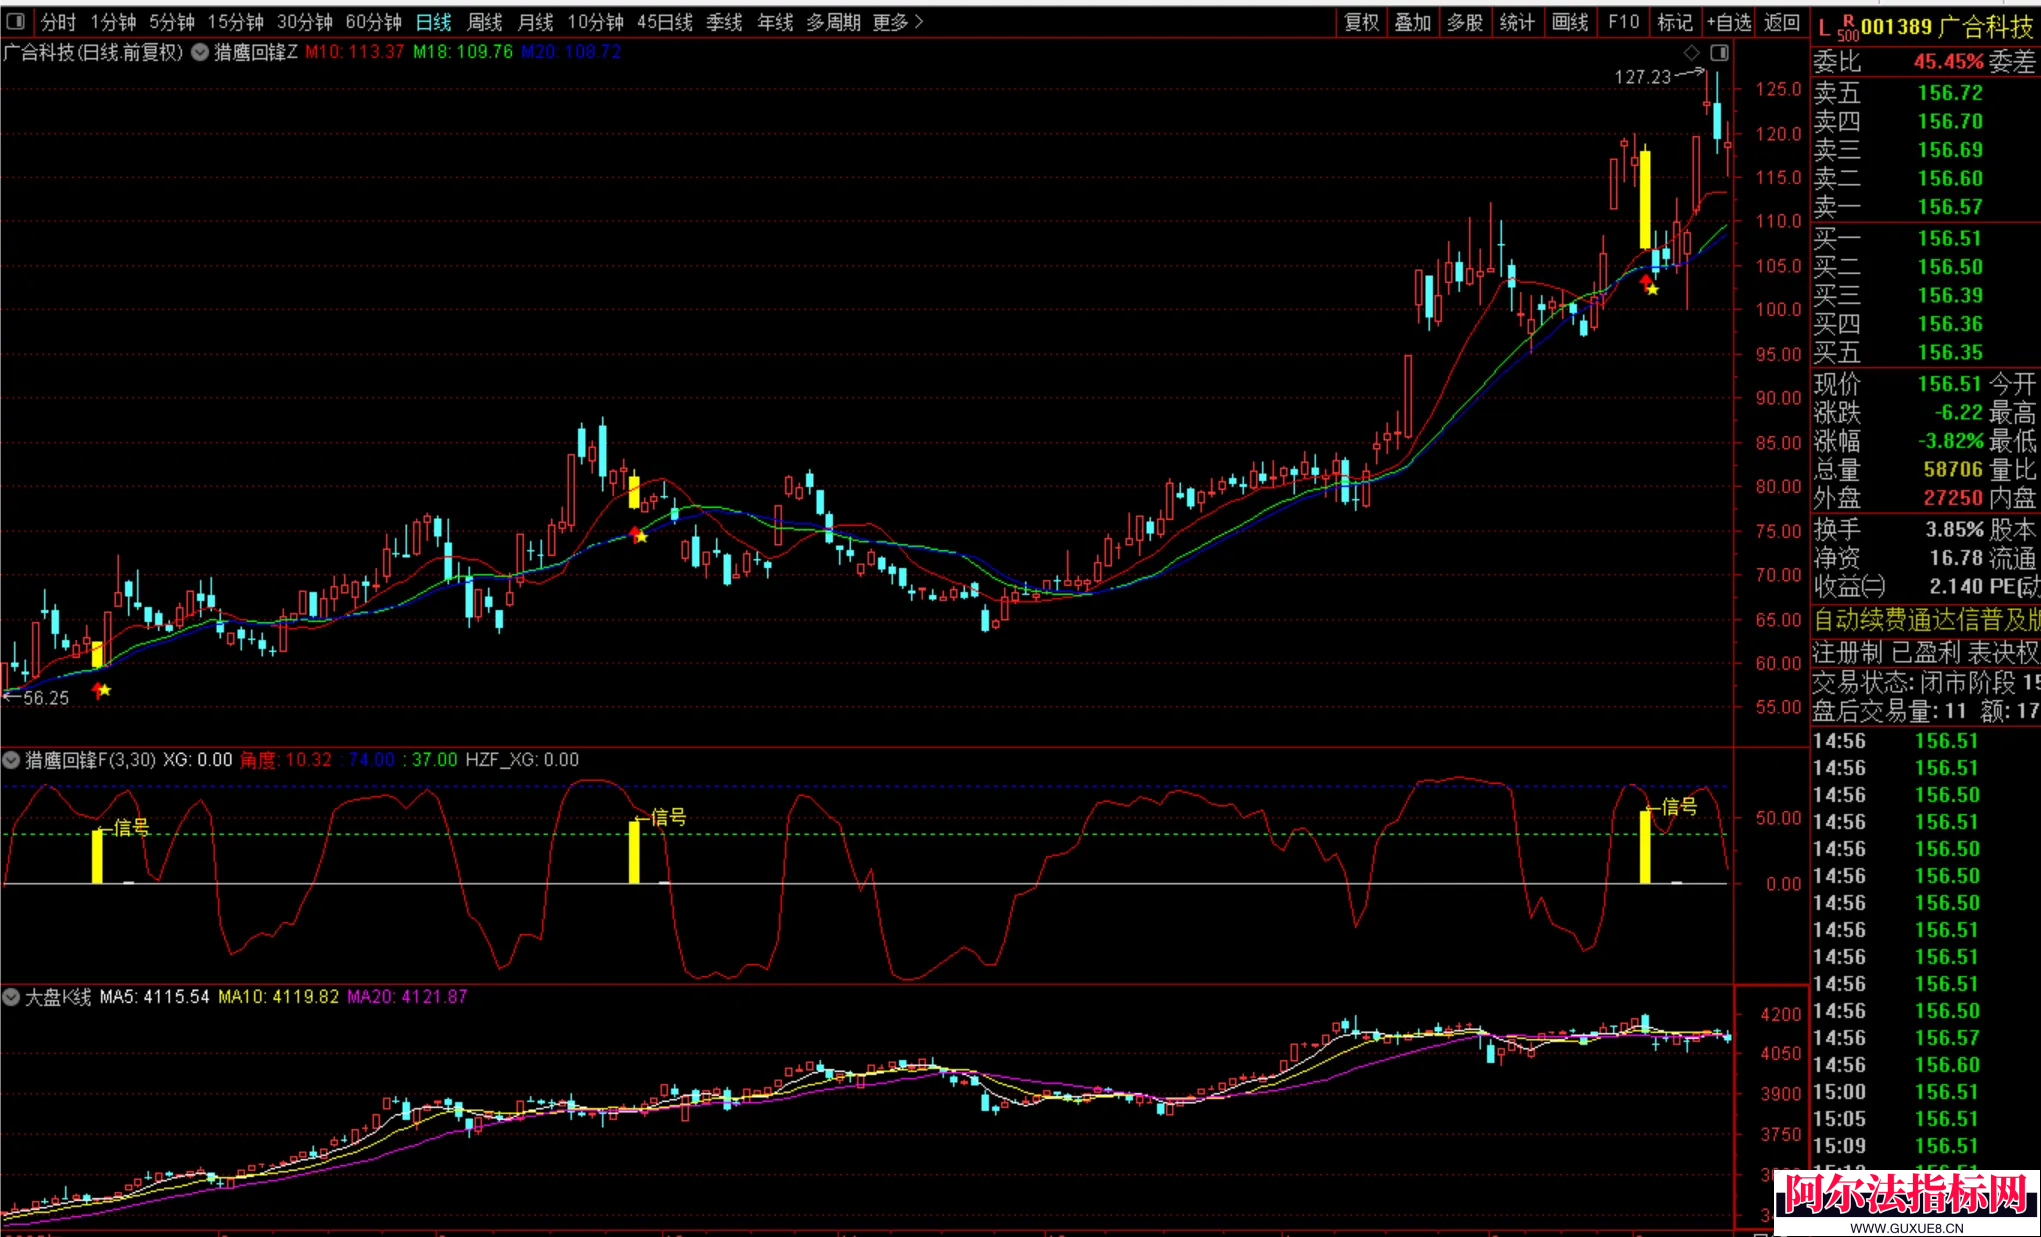Open the 猎鹰回锋Z indicator dropdown circle
Screen dimensions: 2041x1237
[x=200, y=52]
